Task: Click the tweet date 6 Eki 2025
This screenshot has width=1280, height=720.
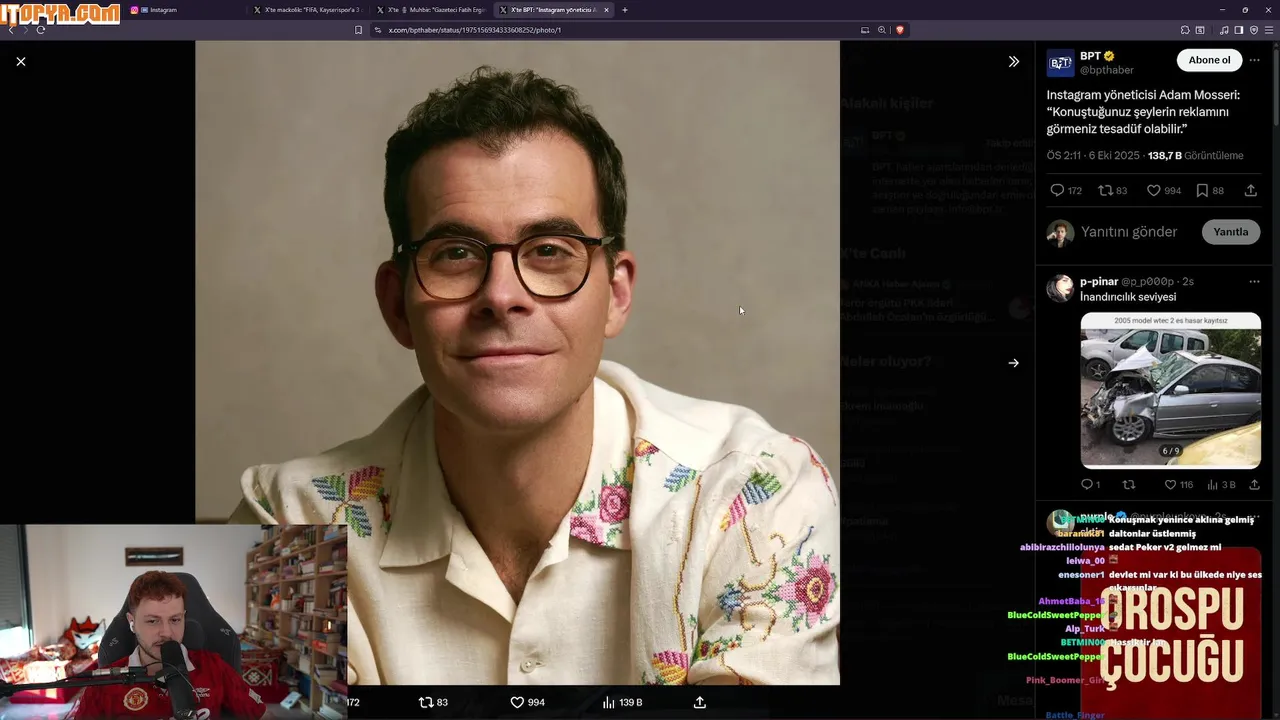Action: (1114, 156)
